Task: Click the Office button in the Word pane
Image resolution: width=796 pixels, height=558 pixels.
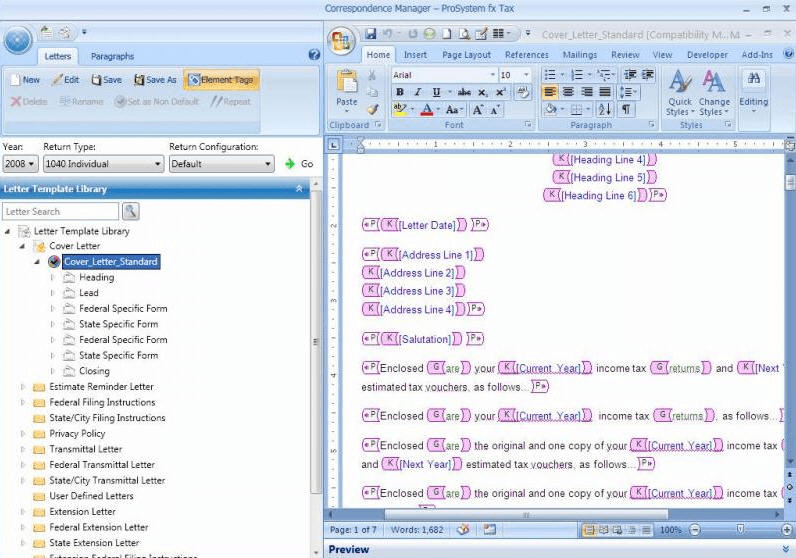Action: 341,41
